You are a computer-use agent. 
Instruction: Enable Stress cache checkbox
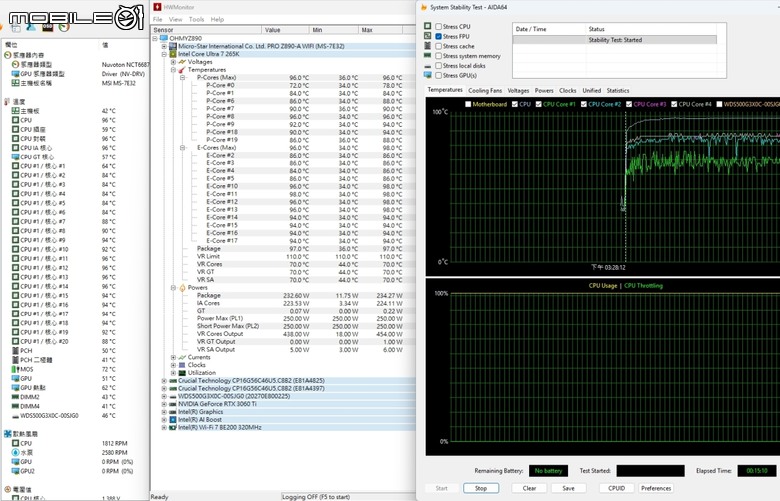click(438, 46)
